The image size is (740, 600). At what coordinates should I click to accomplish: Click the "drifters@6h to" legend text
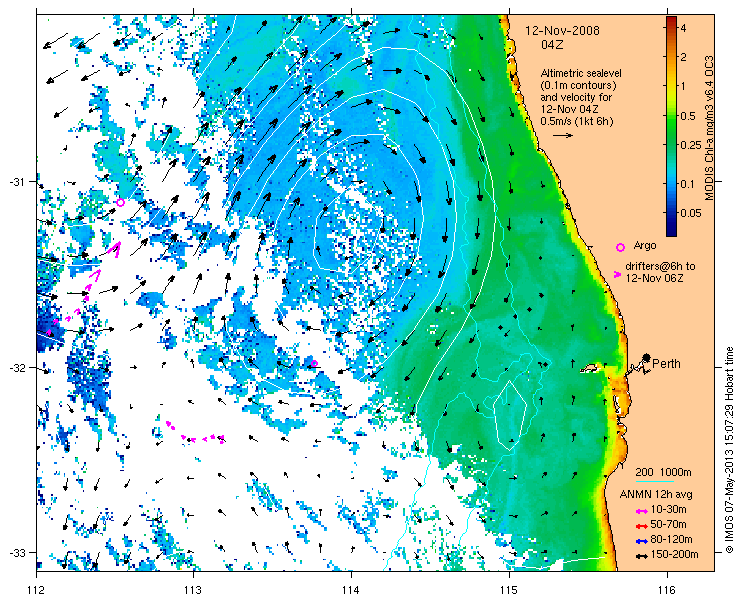tap(660, 266)
